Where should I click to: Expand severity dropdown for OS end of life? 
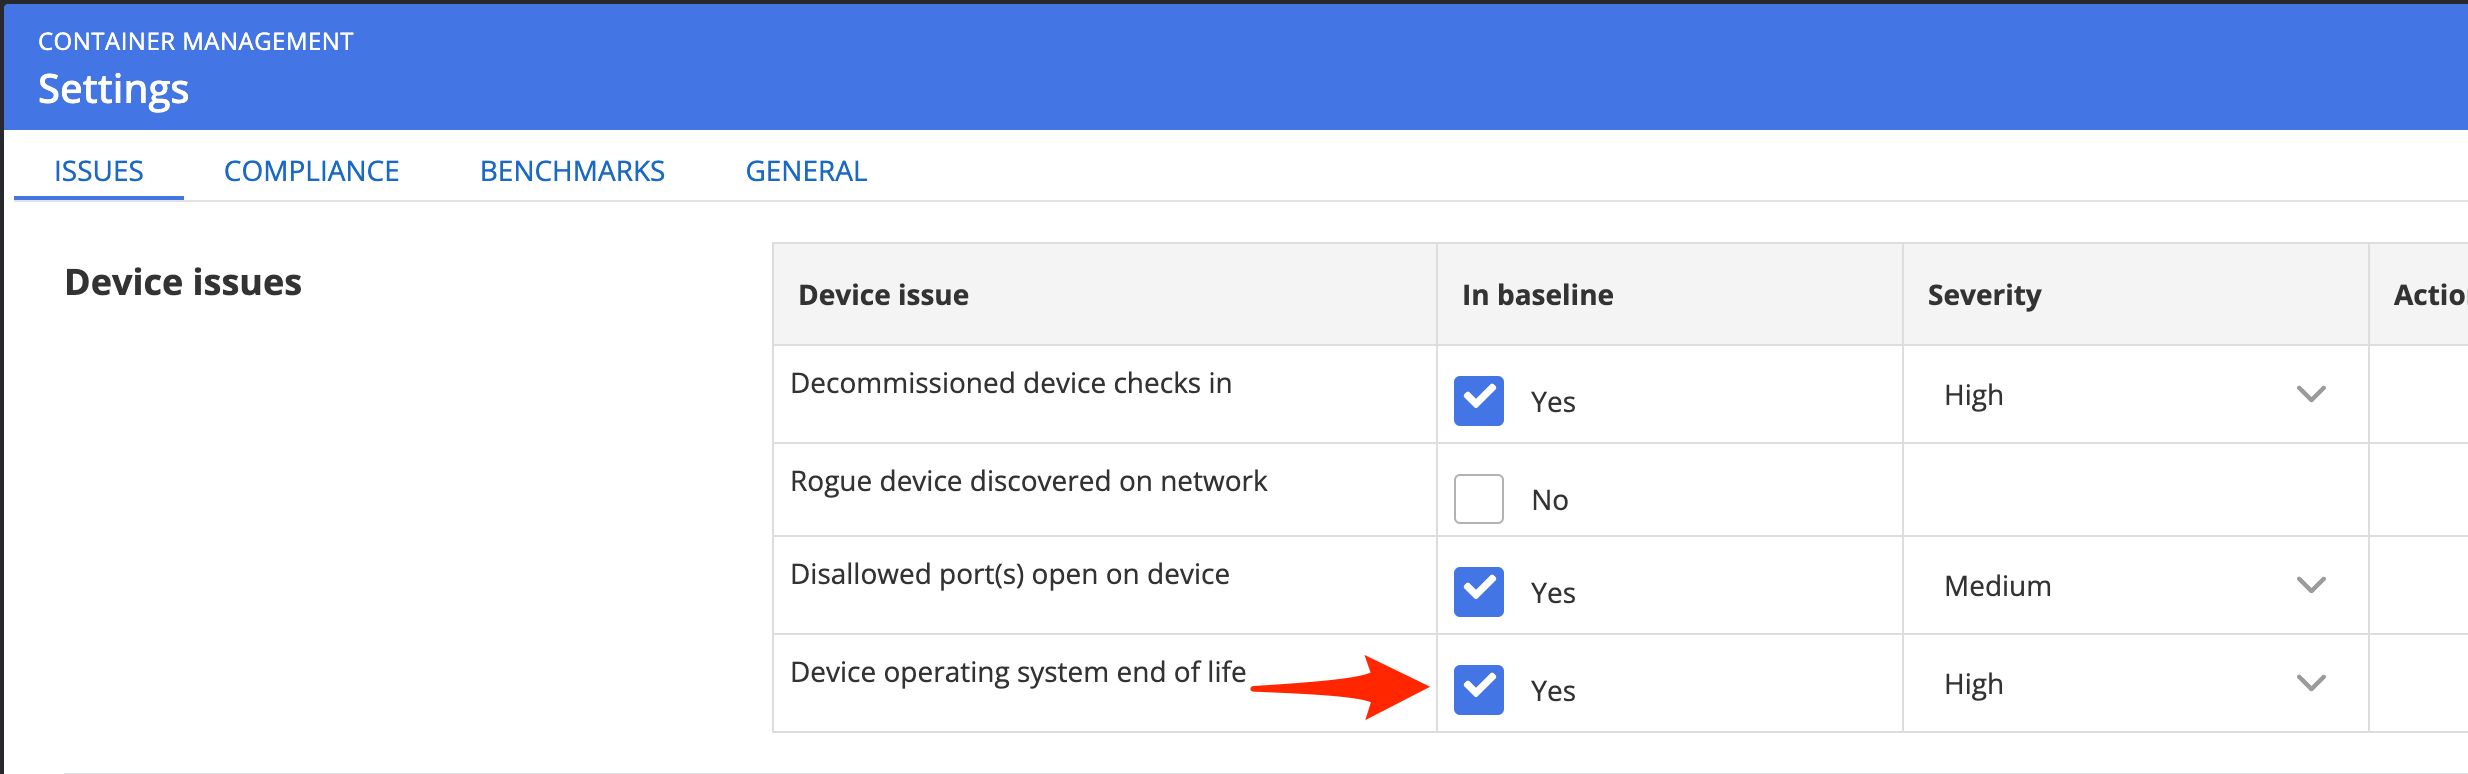pos(2133,684)
